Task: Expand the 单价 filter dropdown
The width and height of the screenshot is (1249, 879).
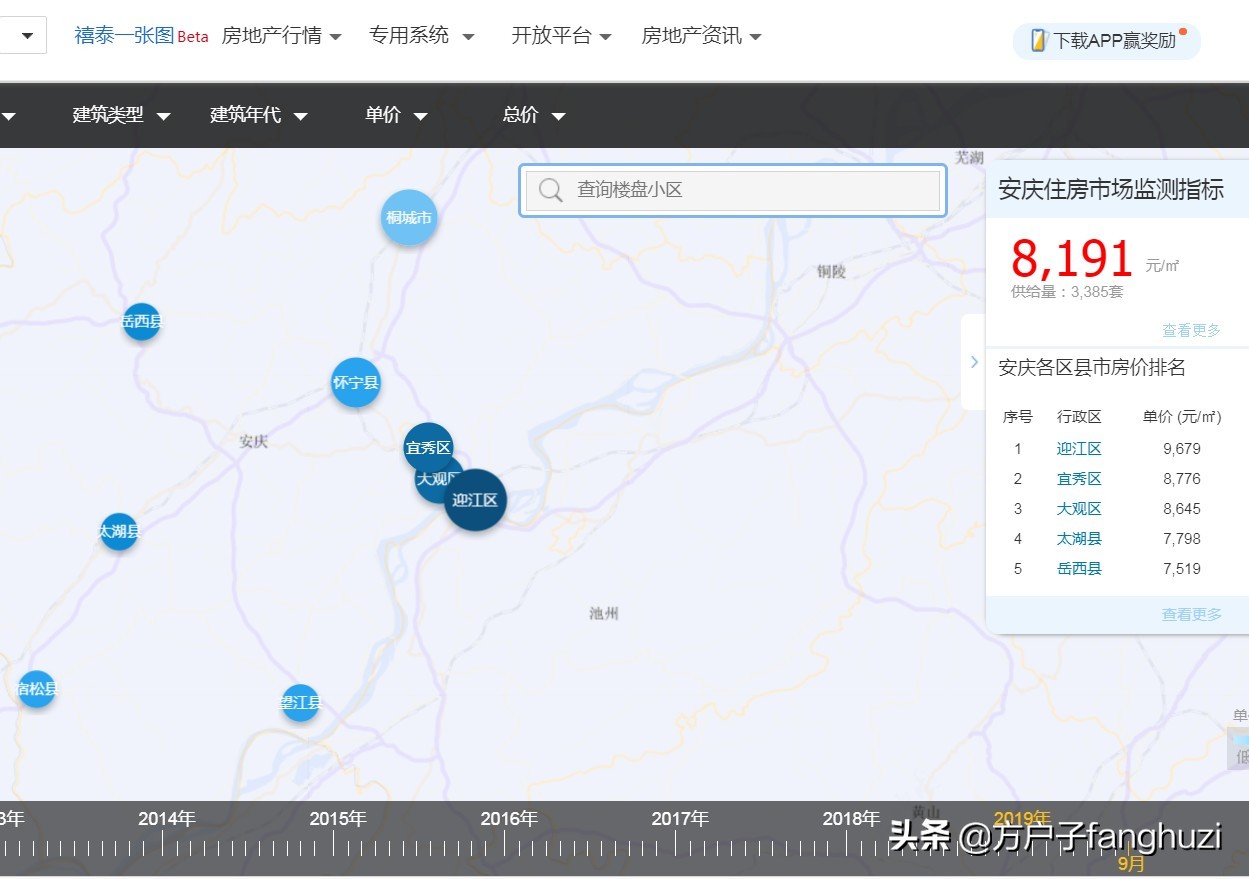Action: 396,116
